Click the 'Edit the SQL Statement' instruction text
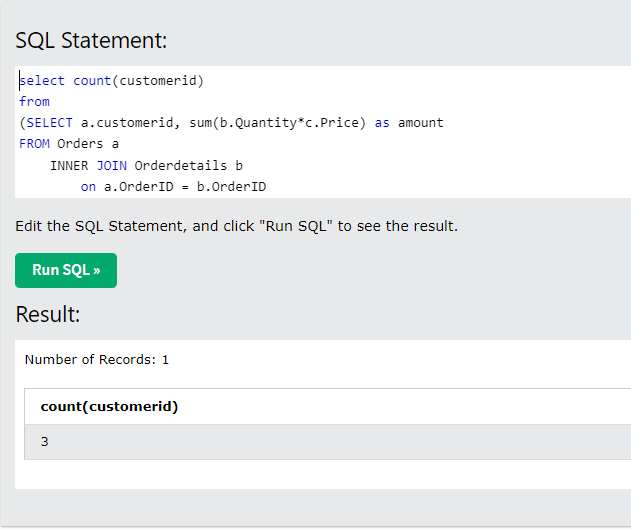This screenshot has height=531, width=631. pos(237,226)
